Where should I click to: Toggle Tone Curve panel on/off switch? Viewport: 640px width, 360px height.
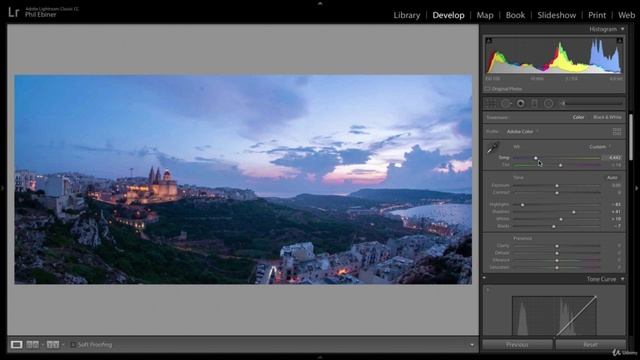pyautogui.click(x=484, y=279)
